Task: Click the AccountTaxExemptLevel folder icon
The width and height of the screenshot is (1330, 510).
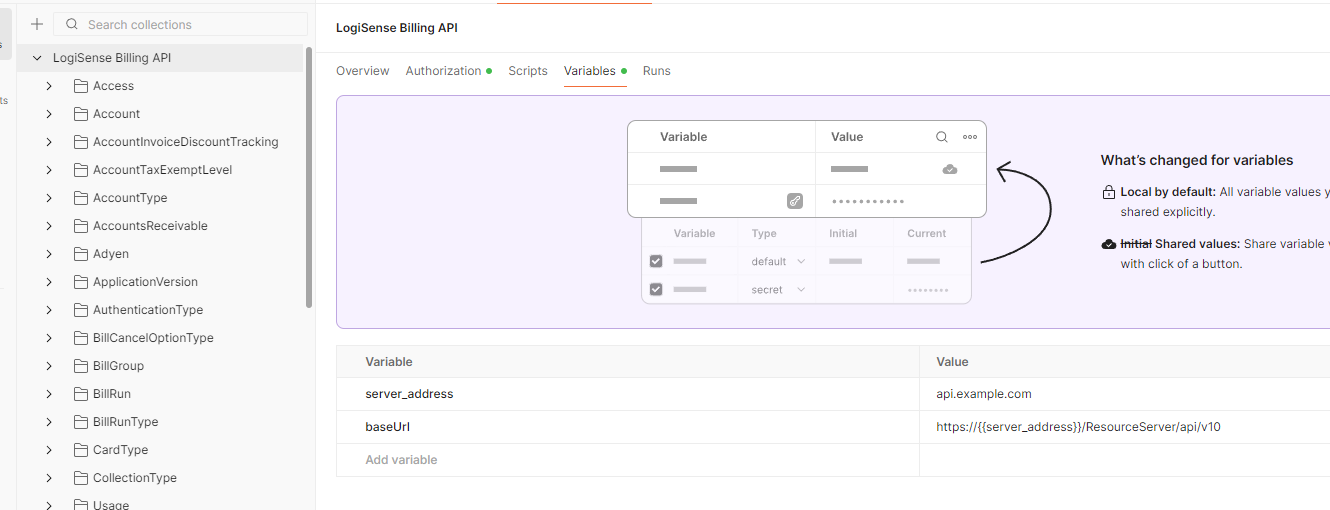Action: click(x=81, y=170)
